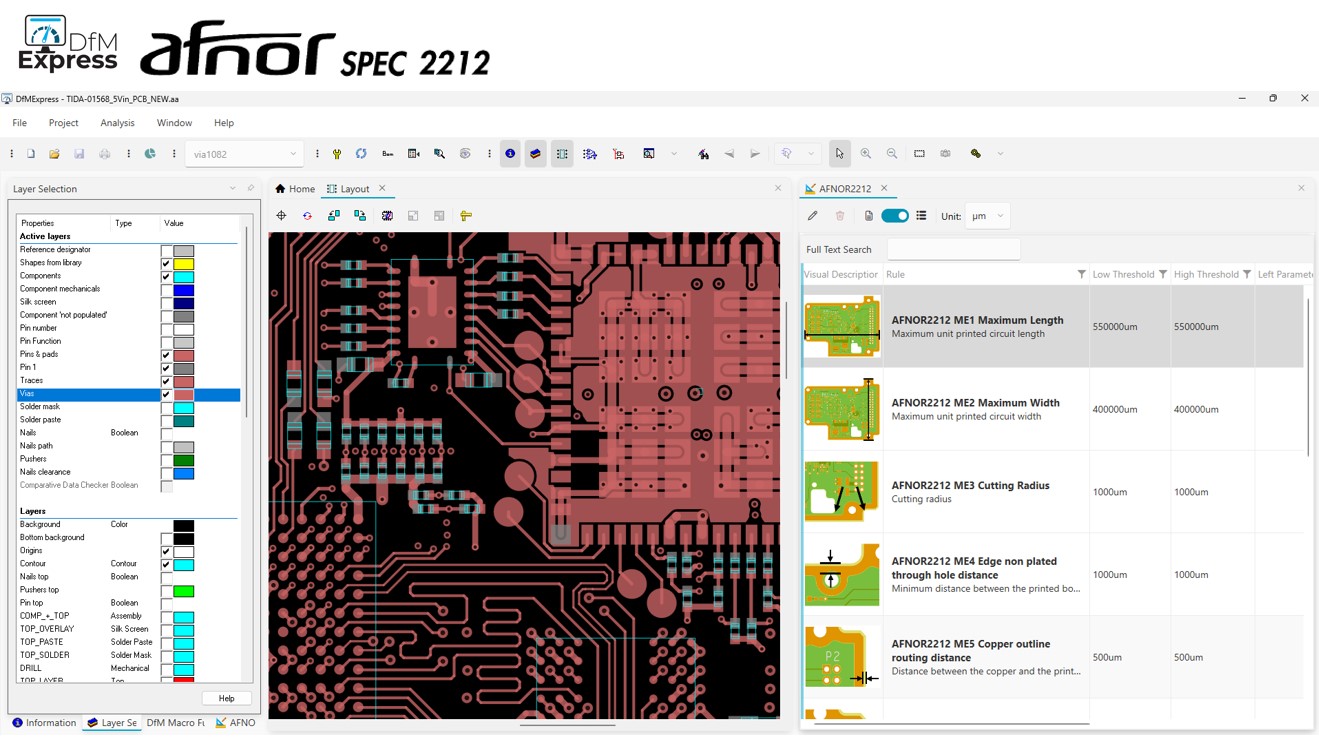Toggle the blue switch in AFNOR2212 toolbar

click(895, 216)
